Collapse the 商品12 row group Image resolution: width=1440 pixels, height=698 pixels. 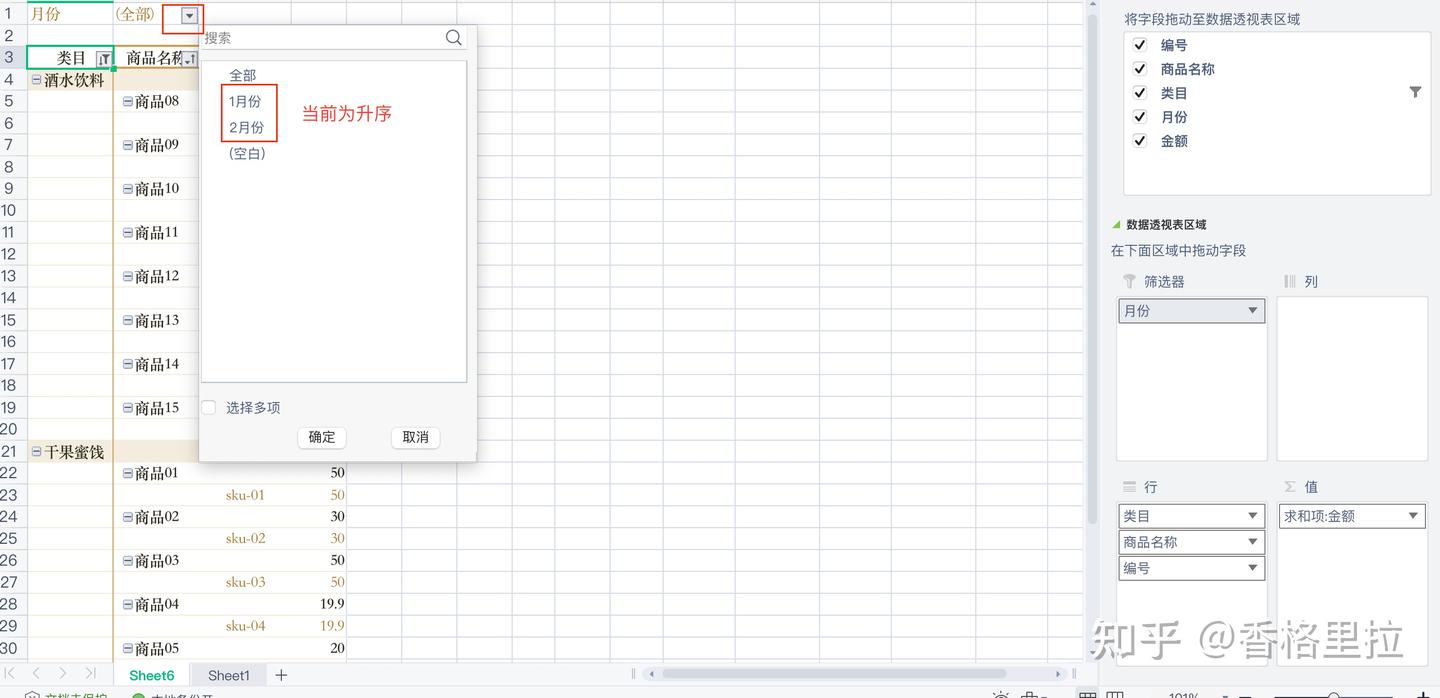coord(127,276)
